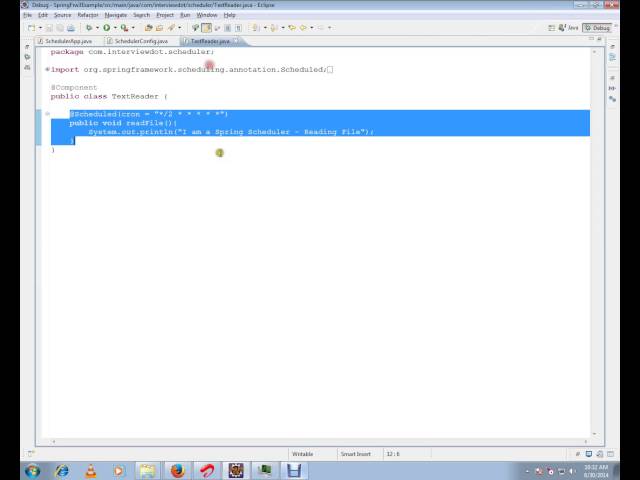Click the package declaration line
Viewport: 640px width, 480px height.
click(132, 52)
